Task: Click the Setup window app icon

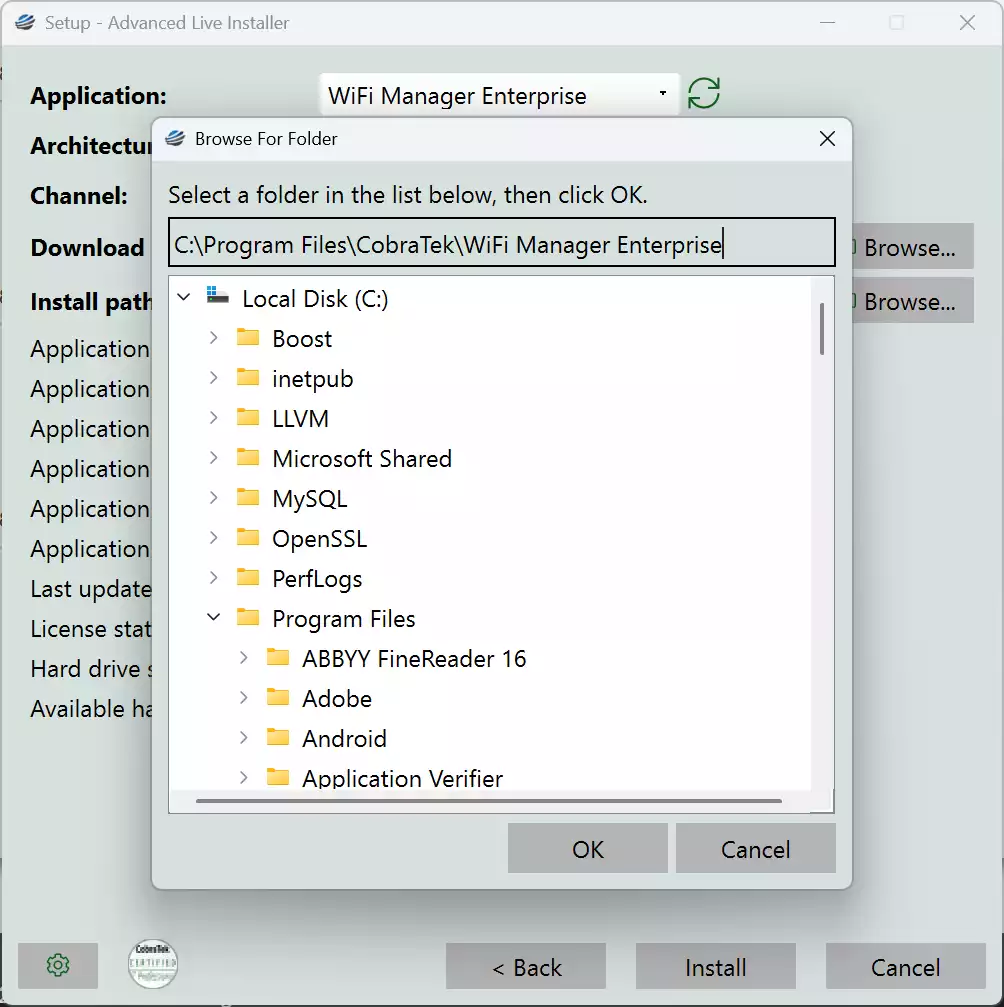Action: pos(25,22)
